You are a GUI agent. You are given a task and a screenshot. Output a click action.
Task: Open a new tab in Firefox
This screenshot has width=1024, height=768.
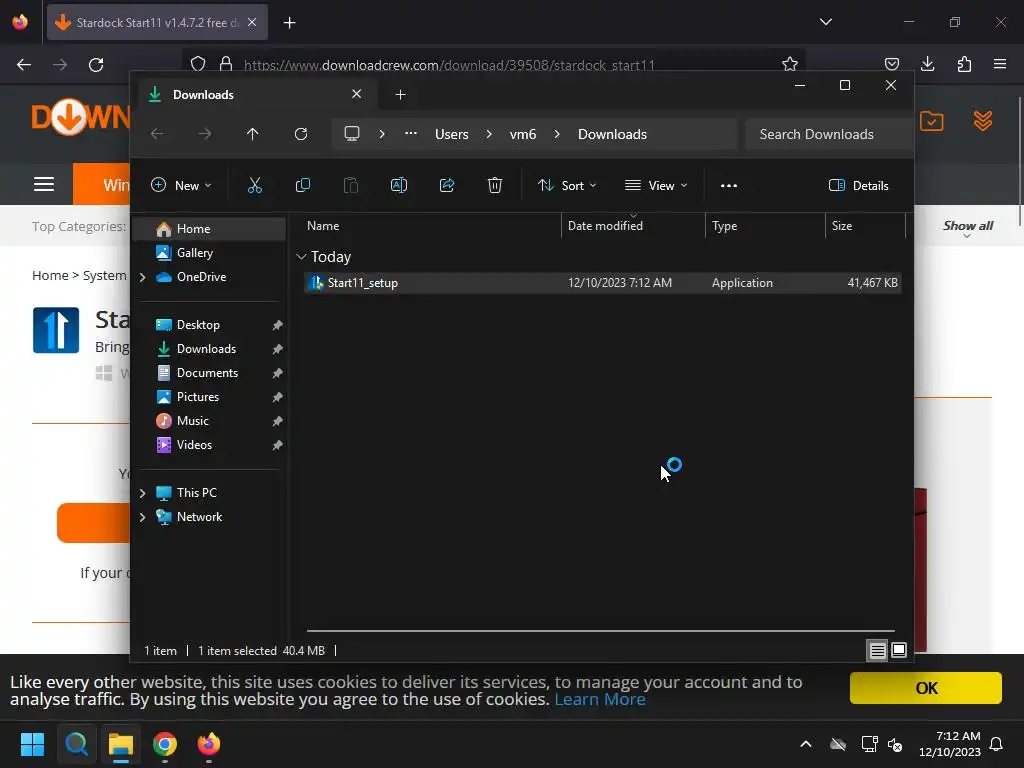289,23
